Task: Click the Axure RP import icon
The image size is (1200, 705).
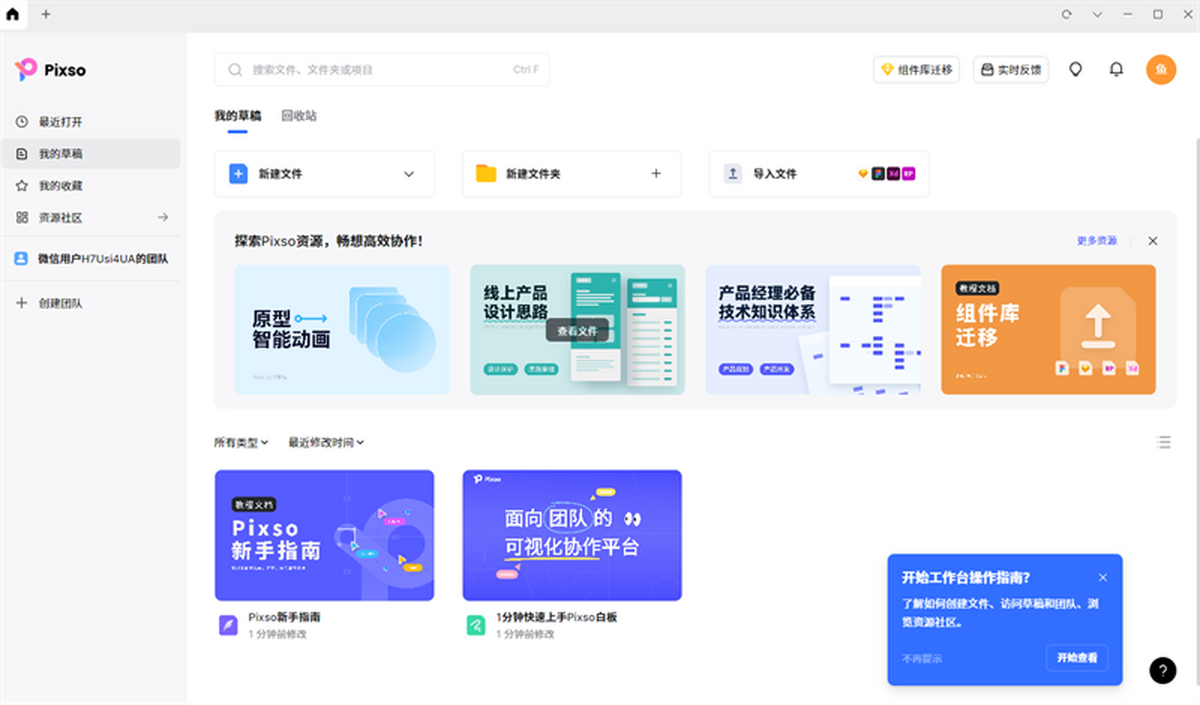Action: point(908,174)
